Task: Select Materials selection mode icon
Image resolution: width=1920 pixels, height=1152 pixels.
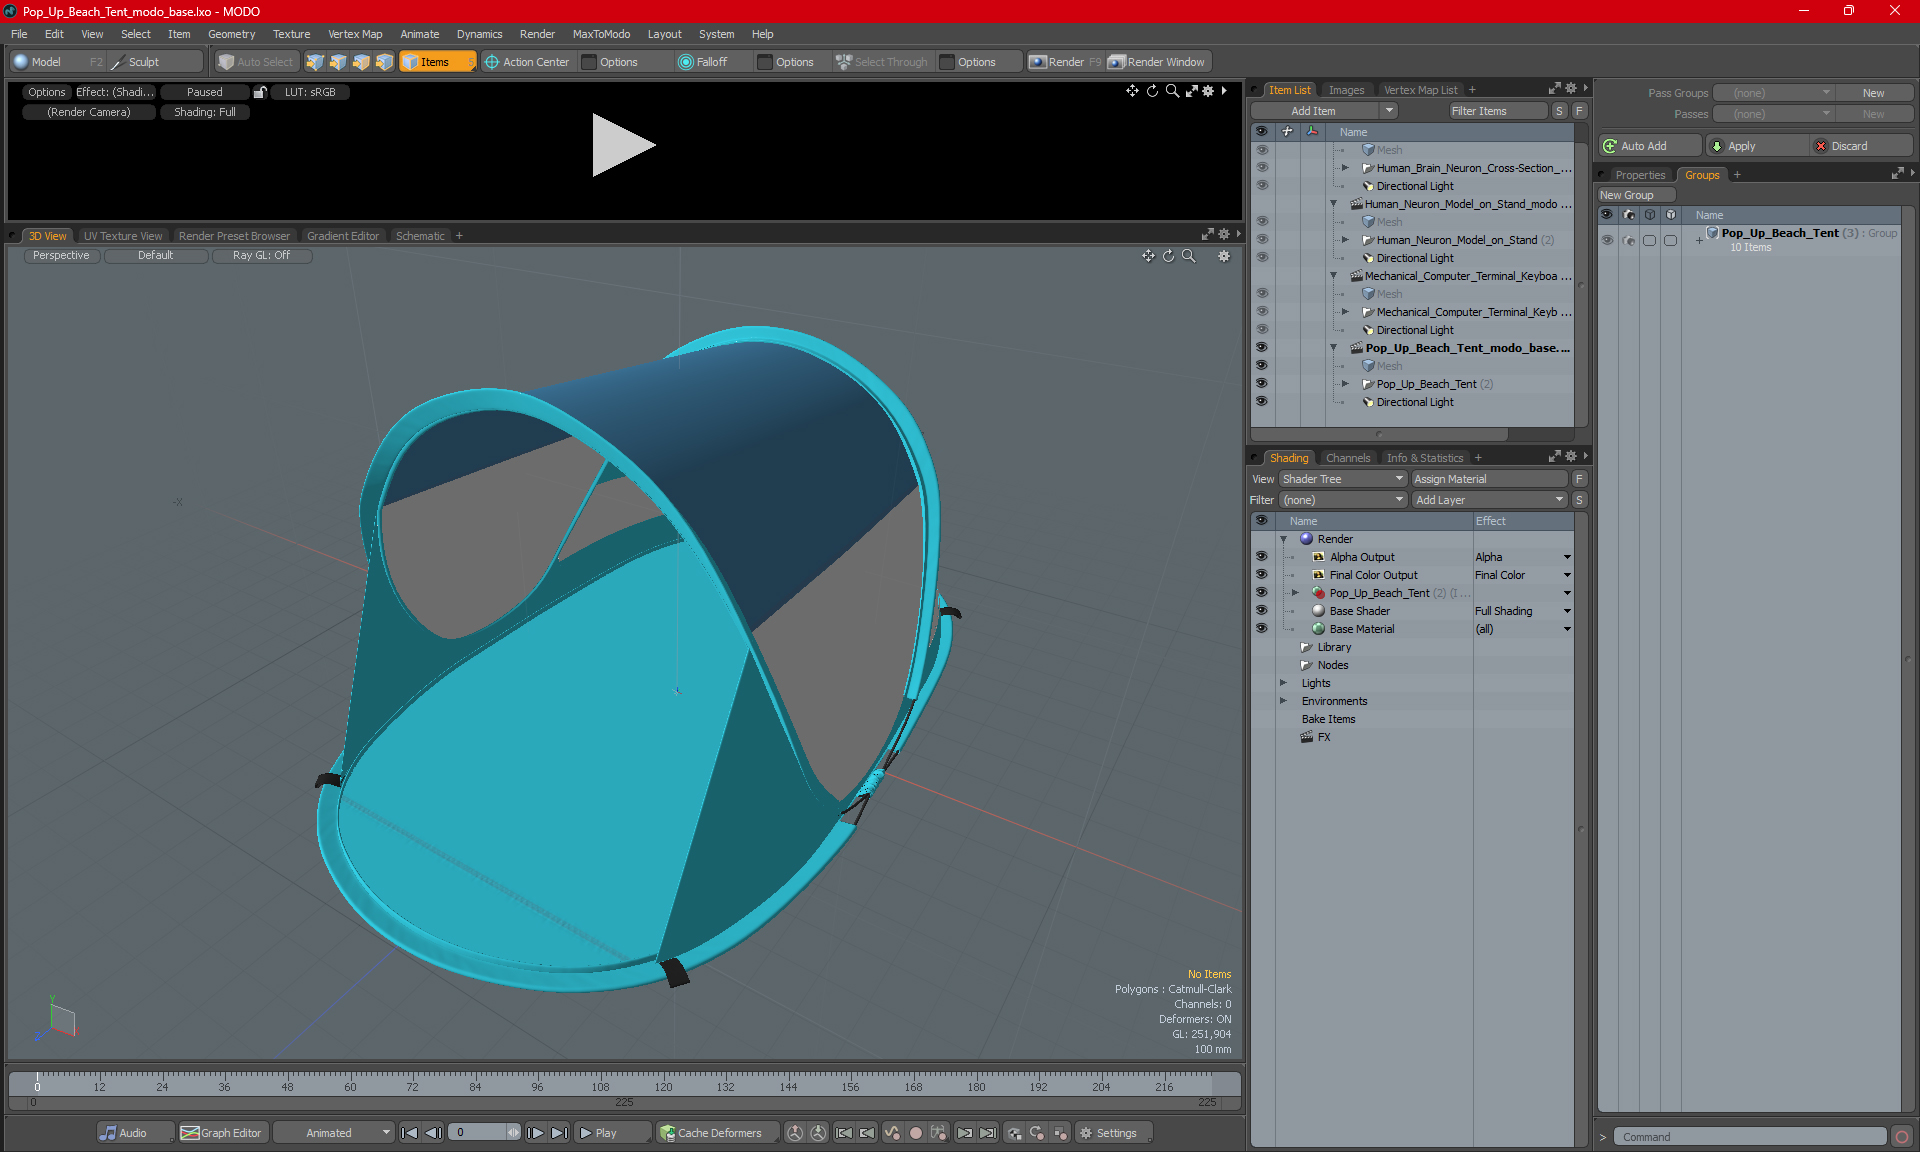Action: [384, 62]
